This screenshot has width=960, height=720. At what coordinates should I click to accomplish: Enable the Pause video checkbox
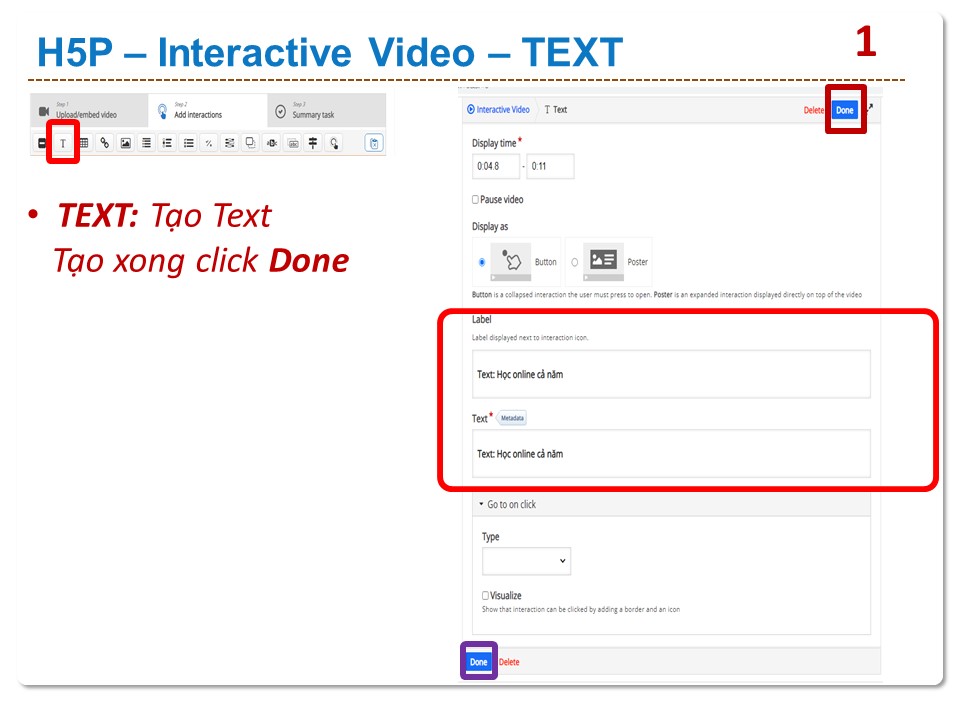[476, 200]
